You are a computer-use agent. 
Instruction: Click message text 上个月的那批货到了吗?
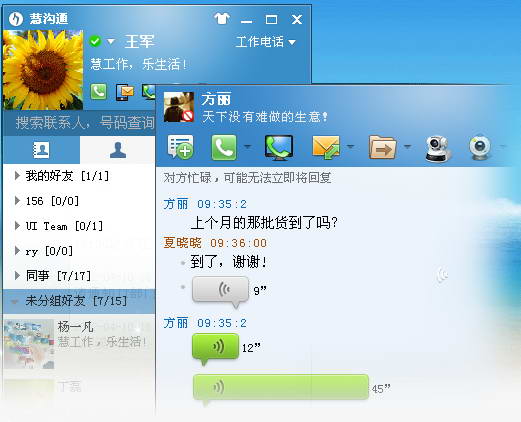coord(264,223)
